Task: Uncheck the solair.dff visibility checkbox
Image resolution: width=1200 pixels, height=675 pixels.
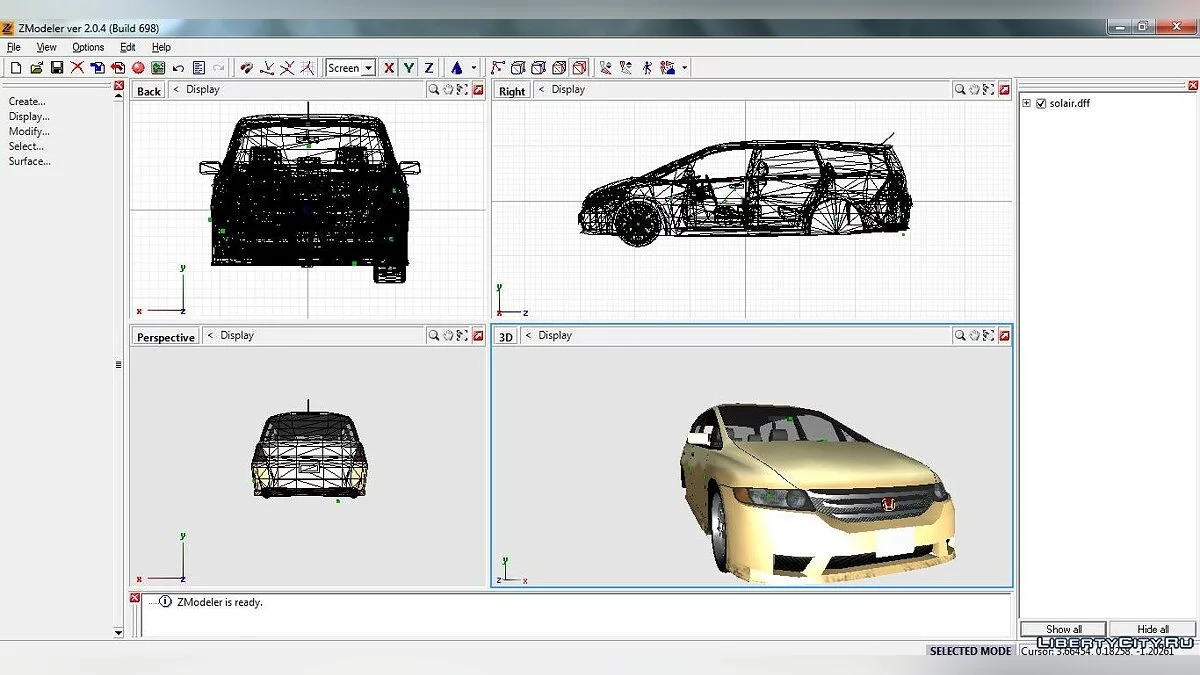Action: click(x=1041, y=103)
